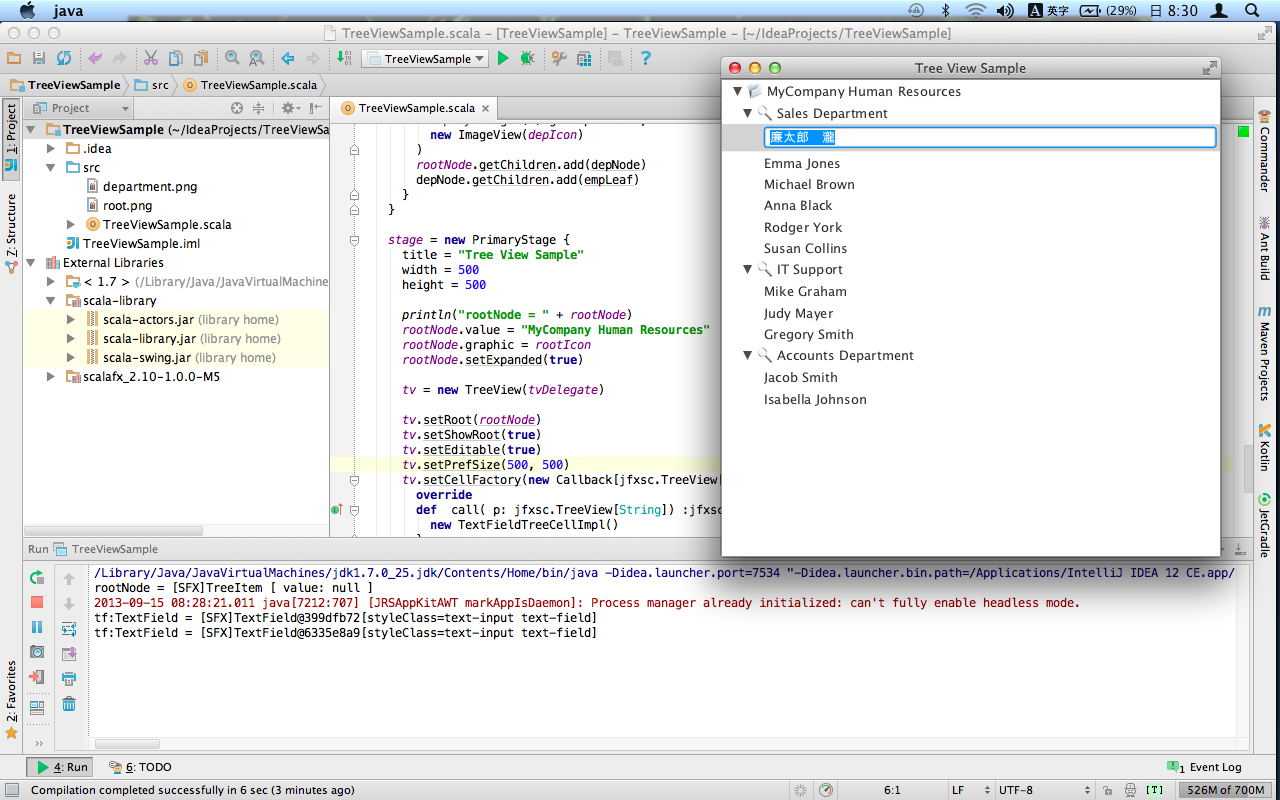
Task: Open the Maven Projects side tab
Action: 1264,352
